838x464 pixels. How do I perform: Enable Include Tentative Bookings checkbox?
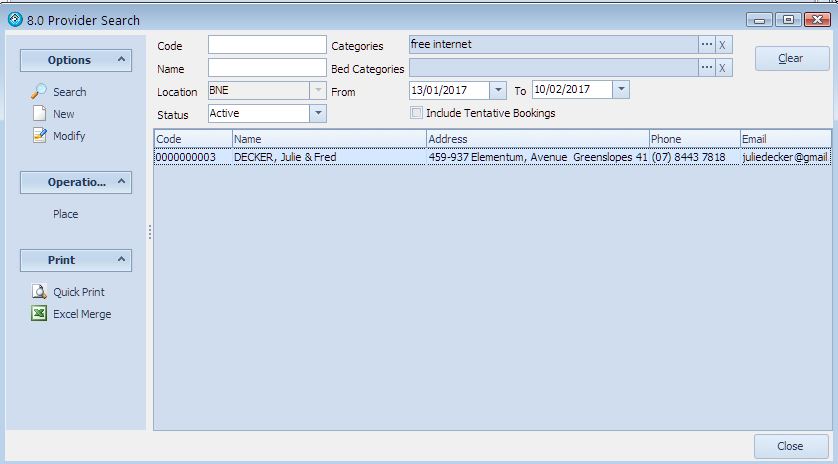(416, 113)
